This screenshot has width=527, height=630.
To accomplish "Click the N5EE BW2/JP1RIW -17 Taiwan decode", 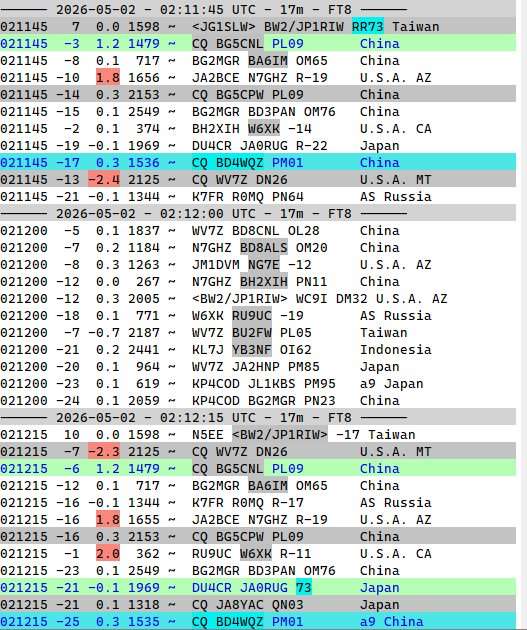I will [258, 435].
